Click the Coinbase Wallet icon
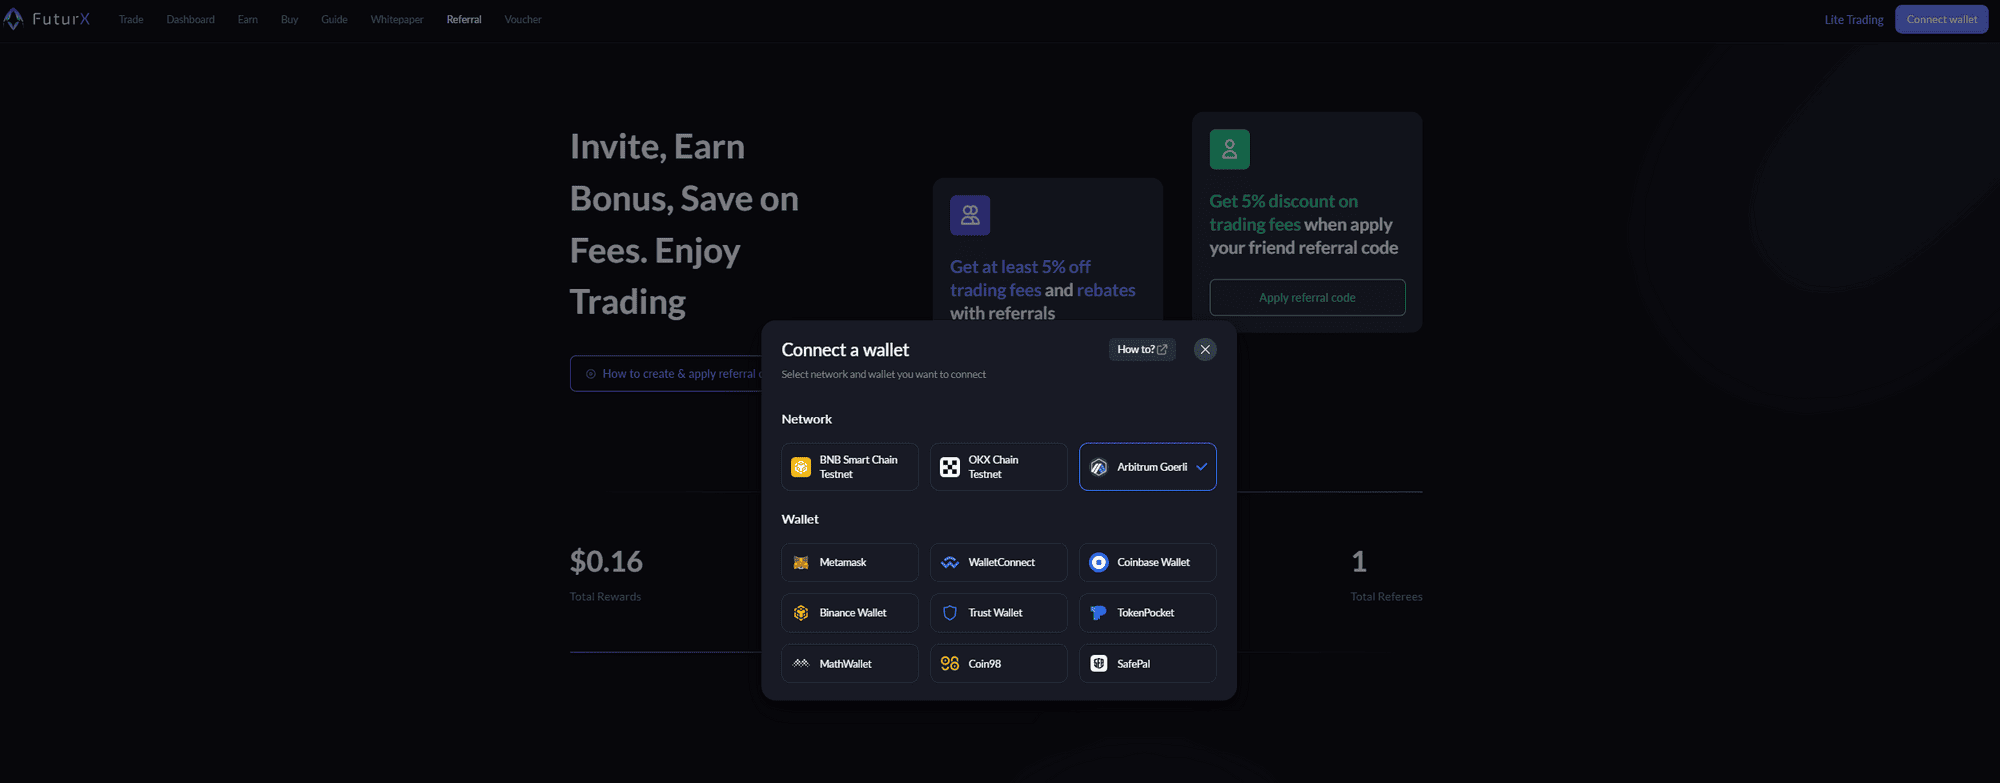This screenshot has width=2000, height=783. point(1099,562)
